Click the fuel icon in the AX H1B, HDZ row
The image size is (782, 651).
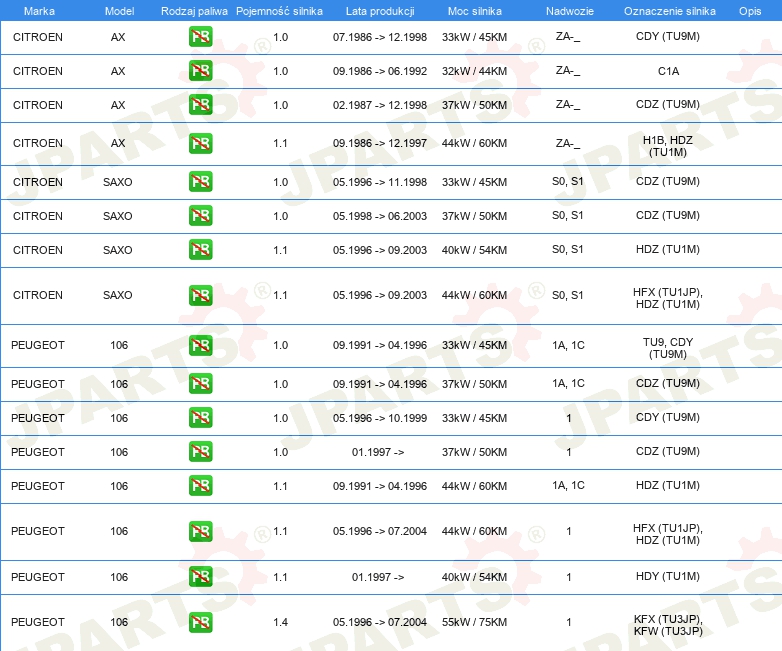click(200, 143)
